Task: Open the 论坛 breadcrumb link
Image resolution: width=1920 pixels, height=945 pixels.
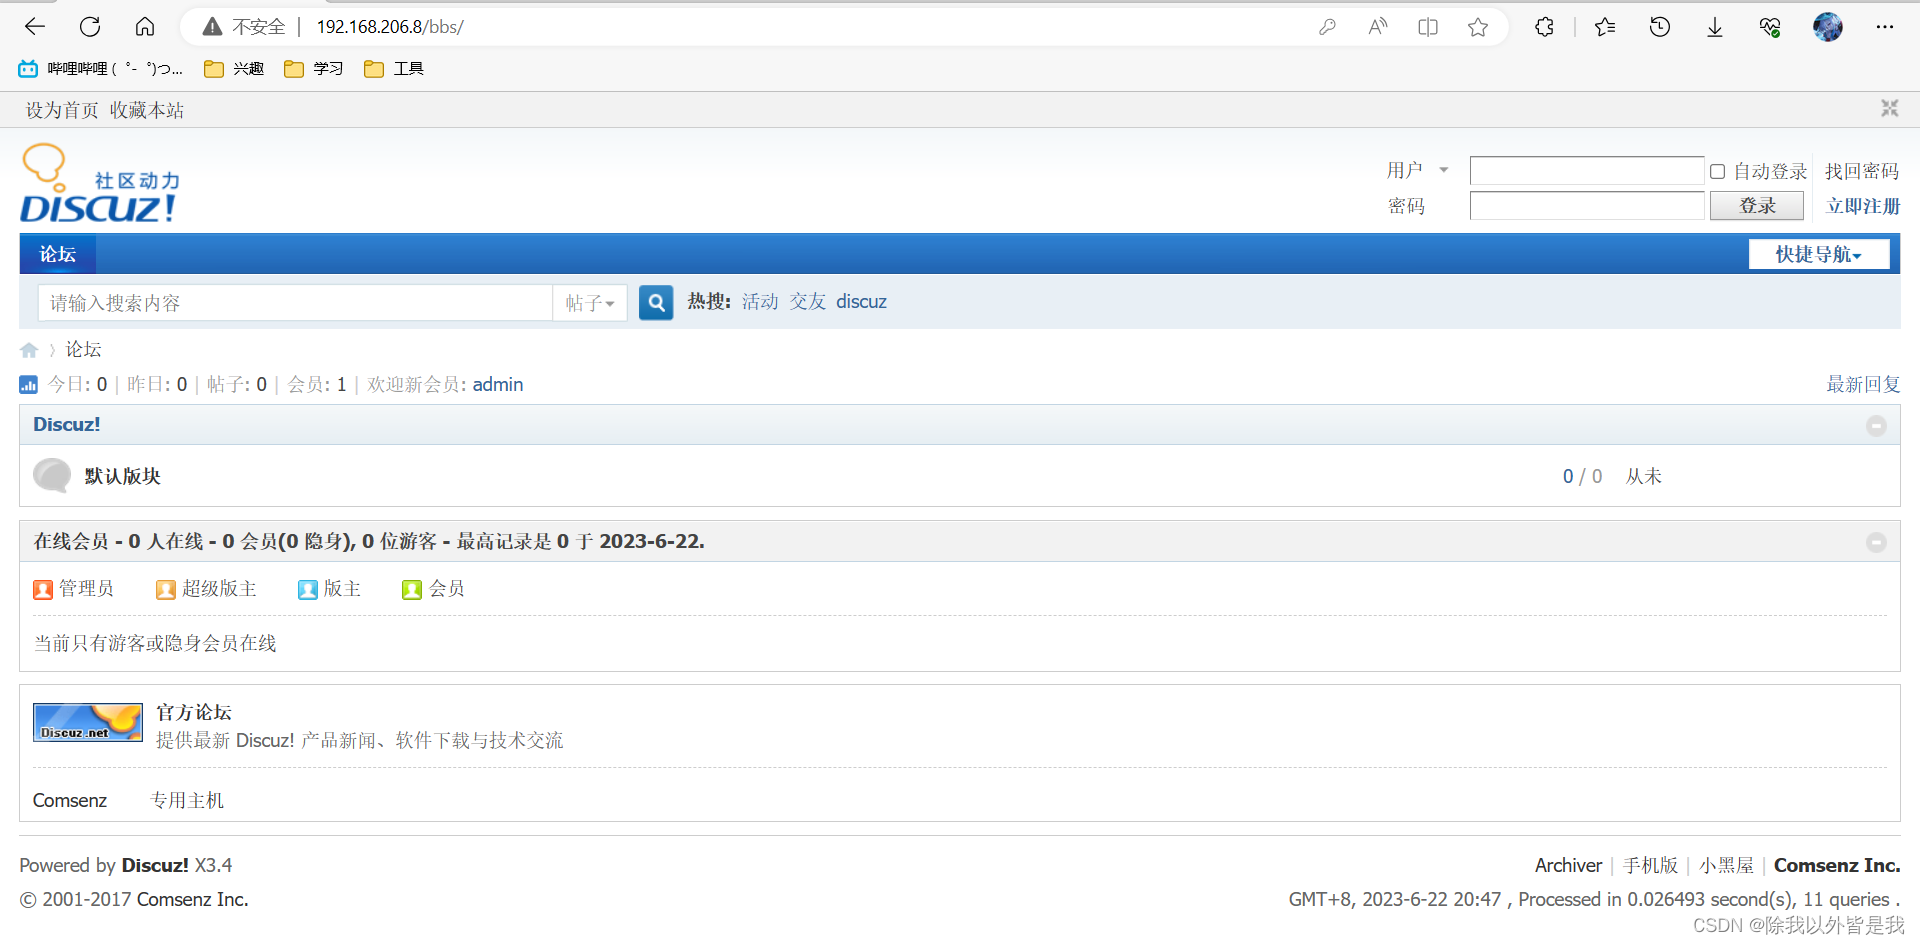Action: point(84,349)
